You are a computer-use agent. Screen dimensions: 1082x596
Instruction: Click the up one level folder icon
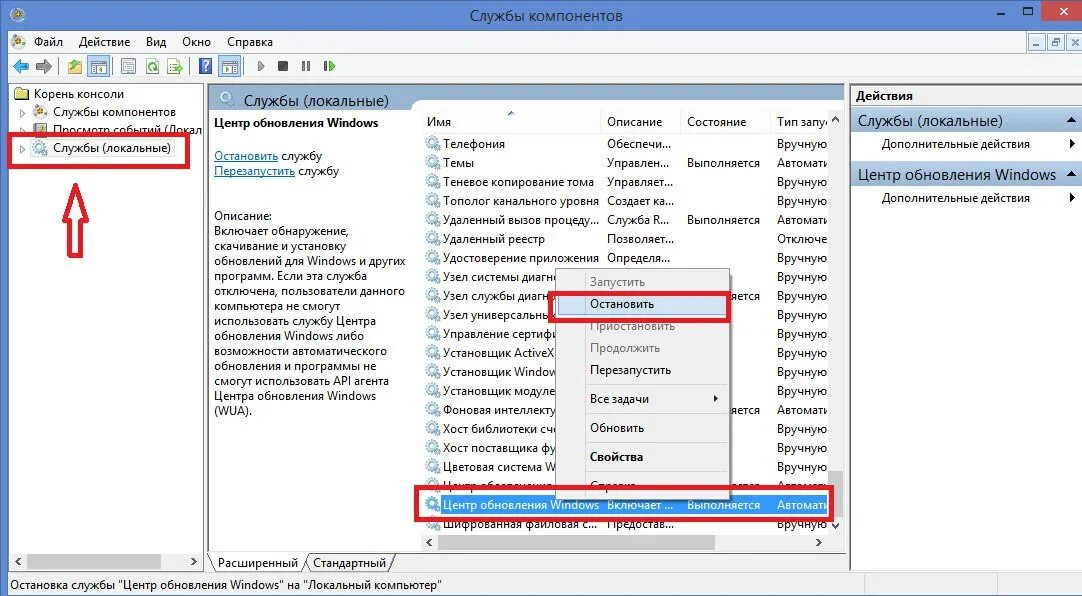75,66
